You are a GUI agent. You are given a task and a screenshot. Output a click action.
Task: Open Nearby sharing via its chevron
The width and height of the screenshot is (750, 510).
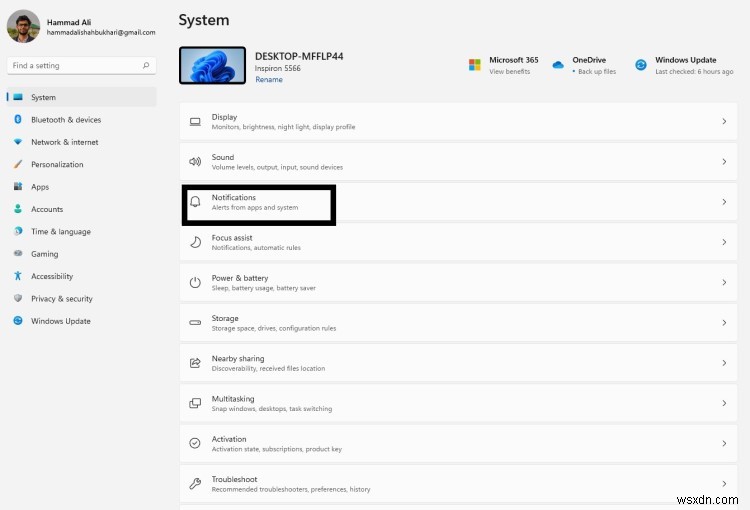724,363
